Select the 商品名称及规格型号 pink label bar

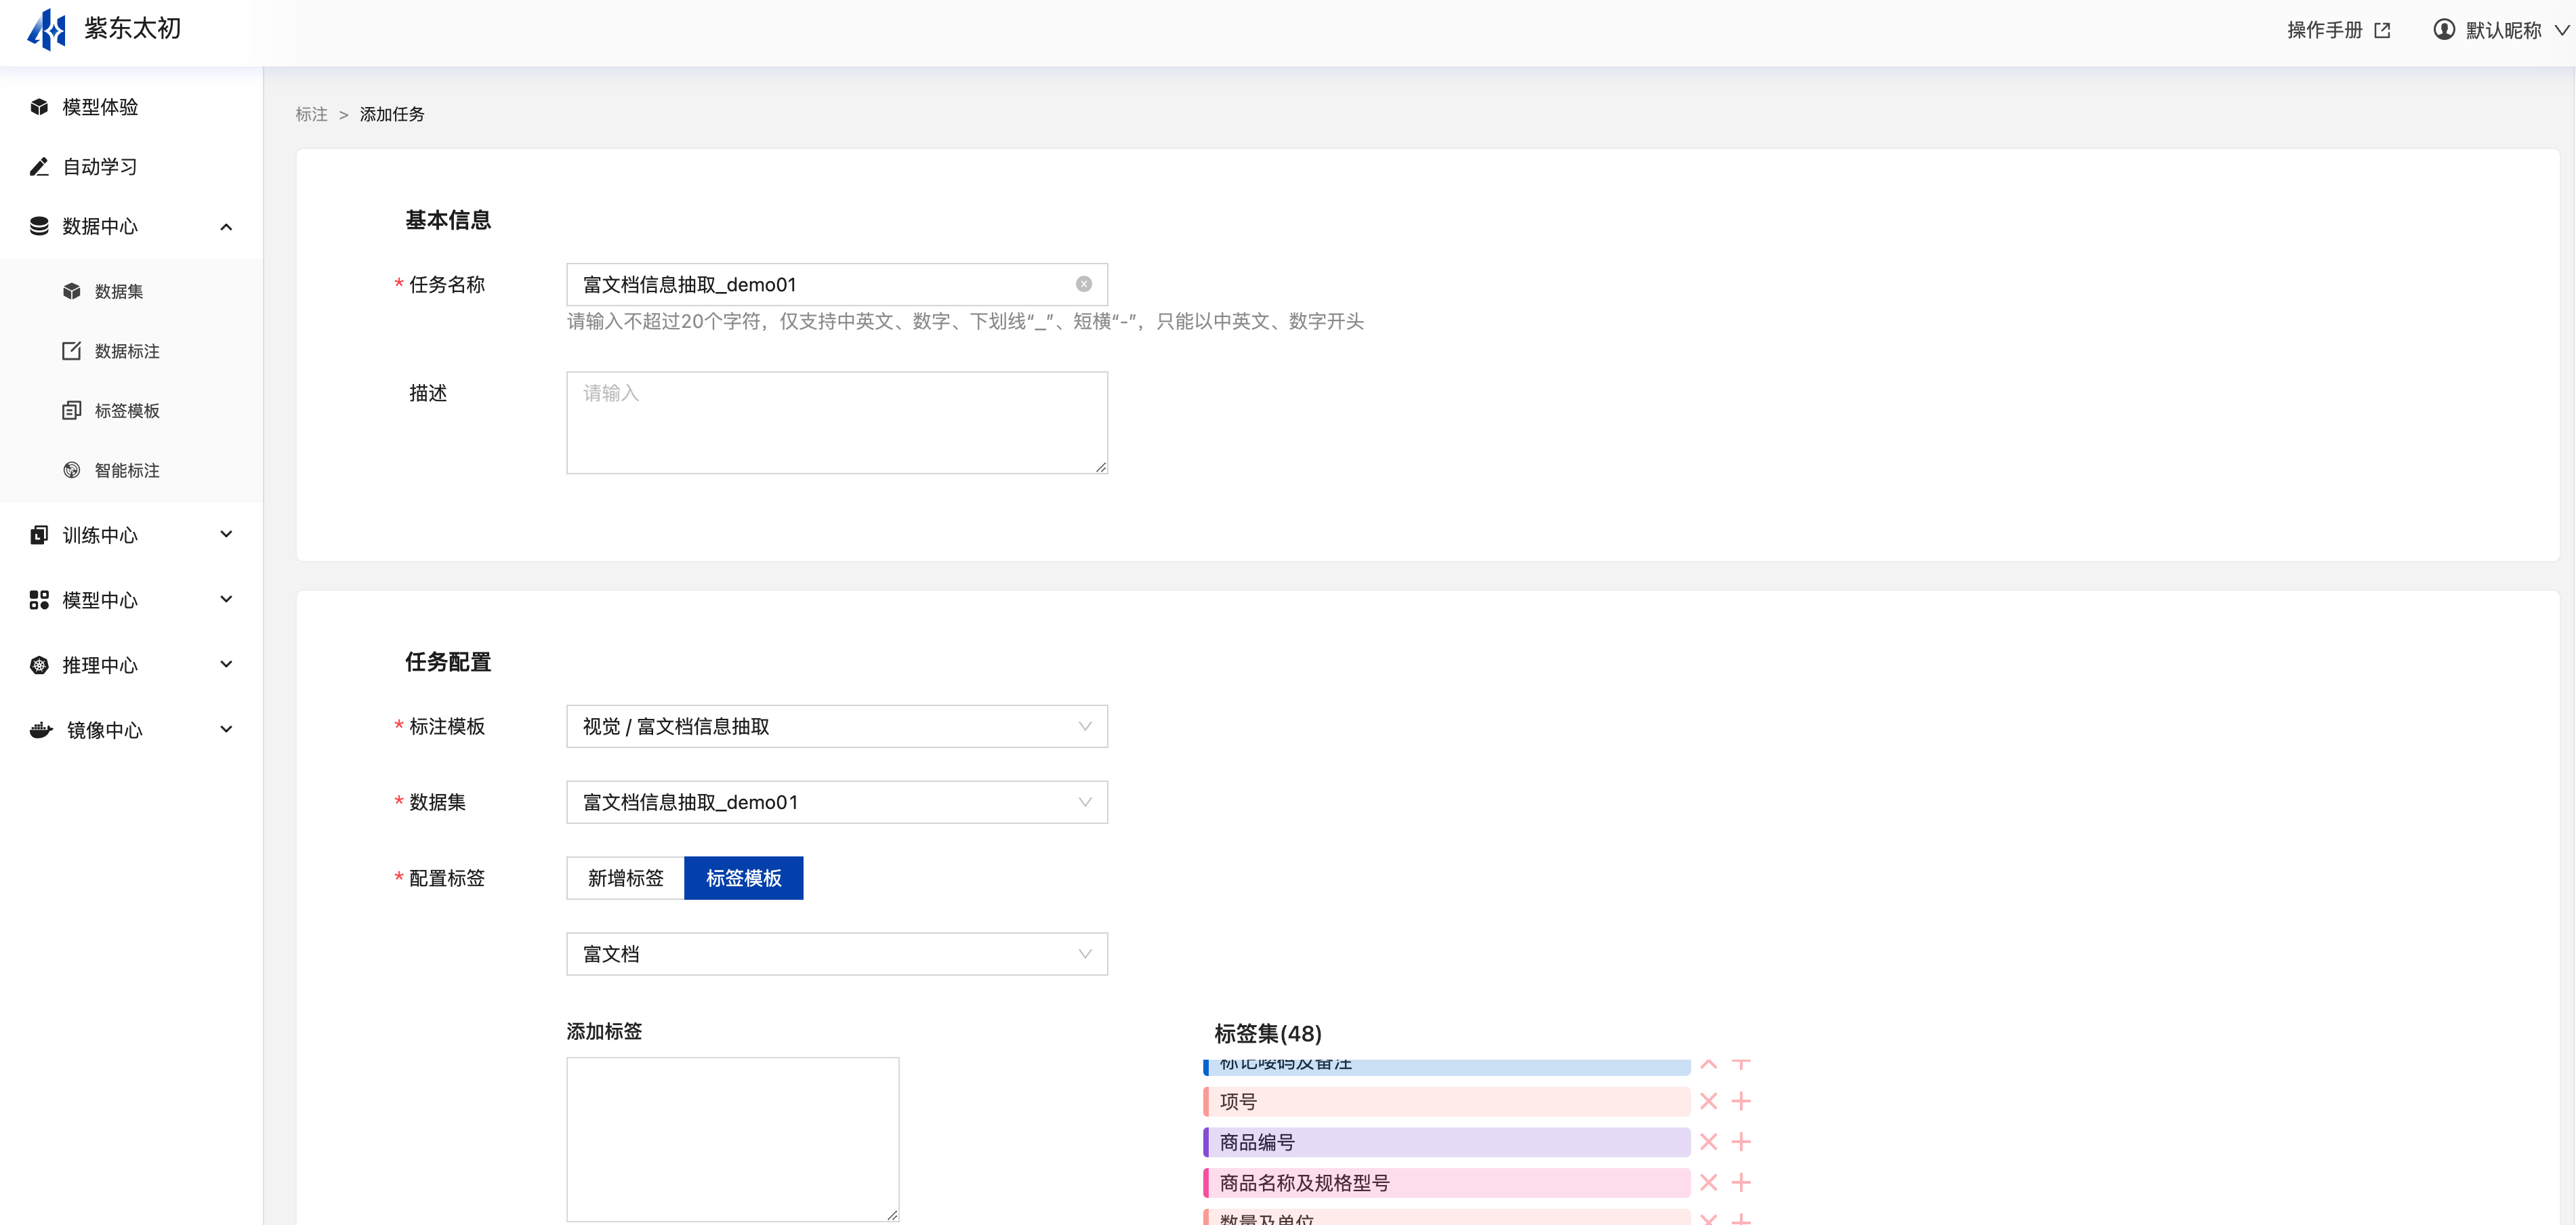tap(1446, 1183)
